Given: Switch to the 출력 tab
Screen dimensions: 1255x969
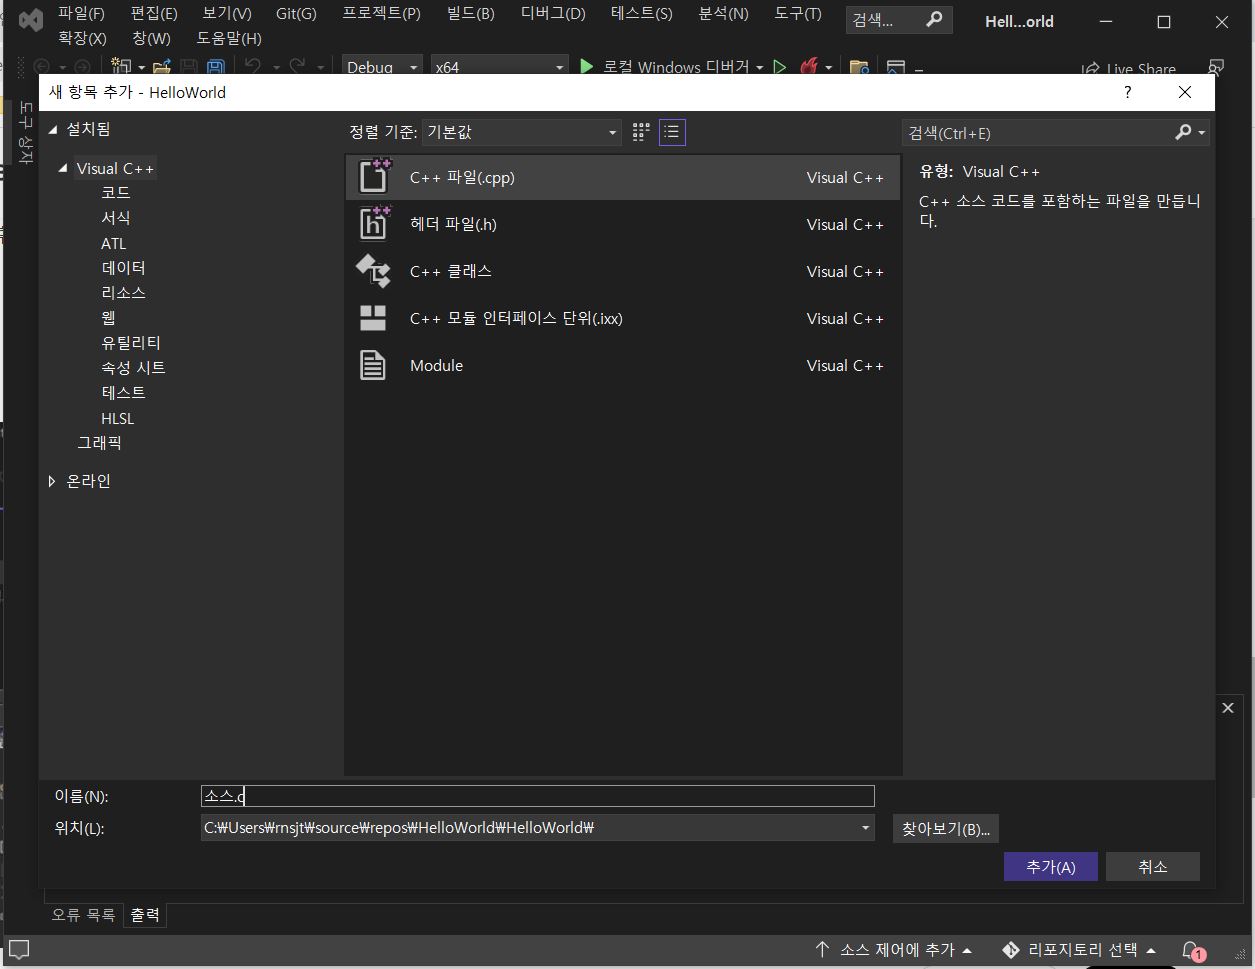Looking at the screenshot, I should [x=145, y=914].
